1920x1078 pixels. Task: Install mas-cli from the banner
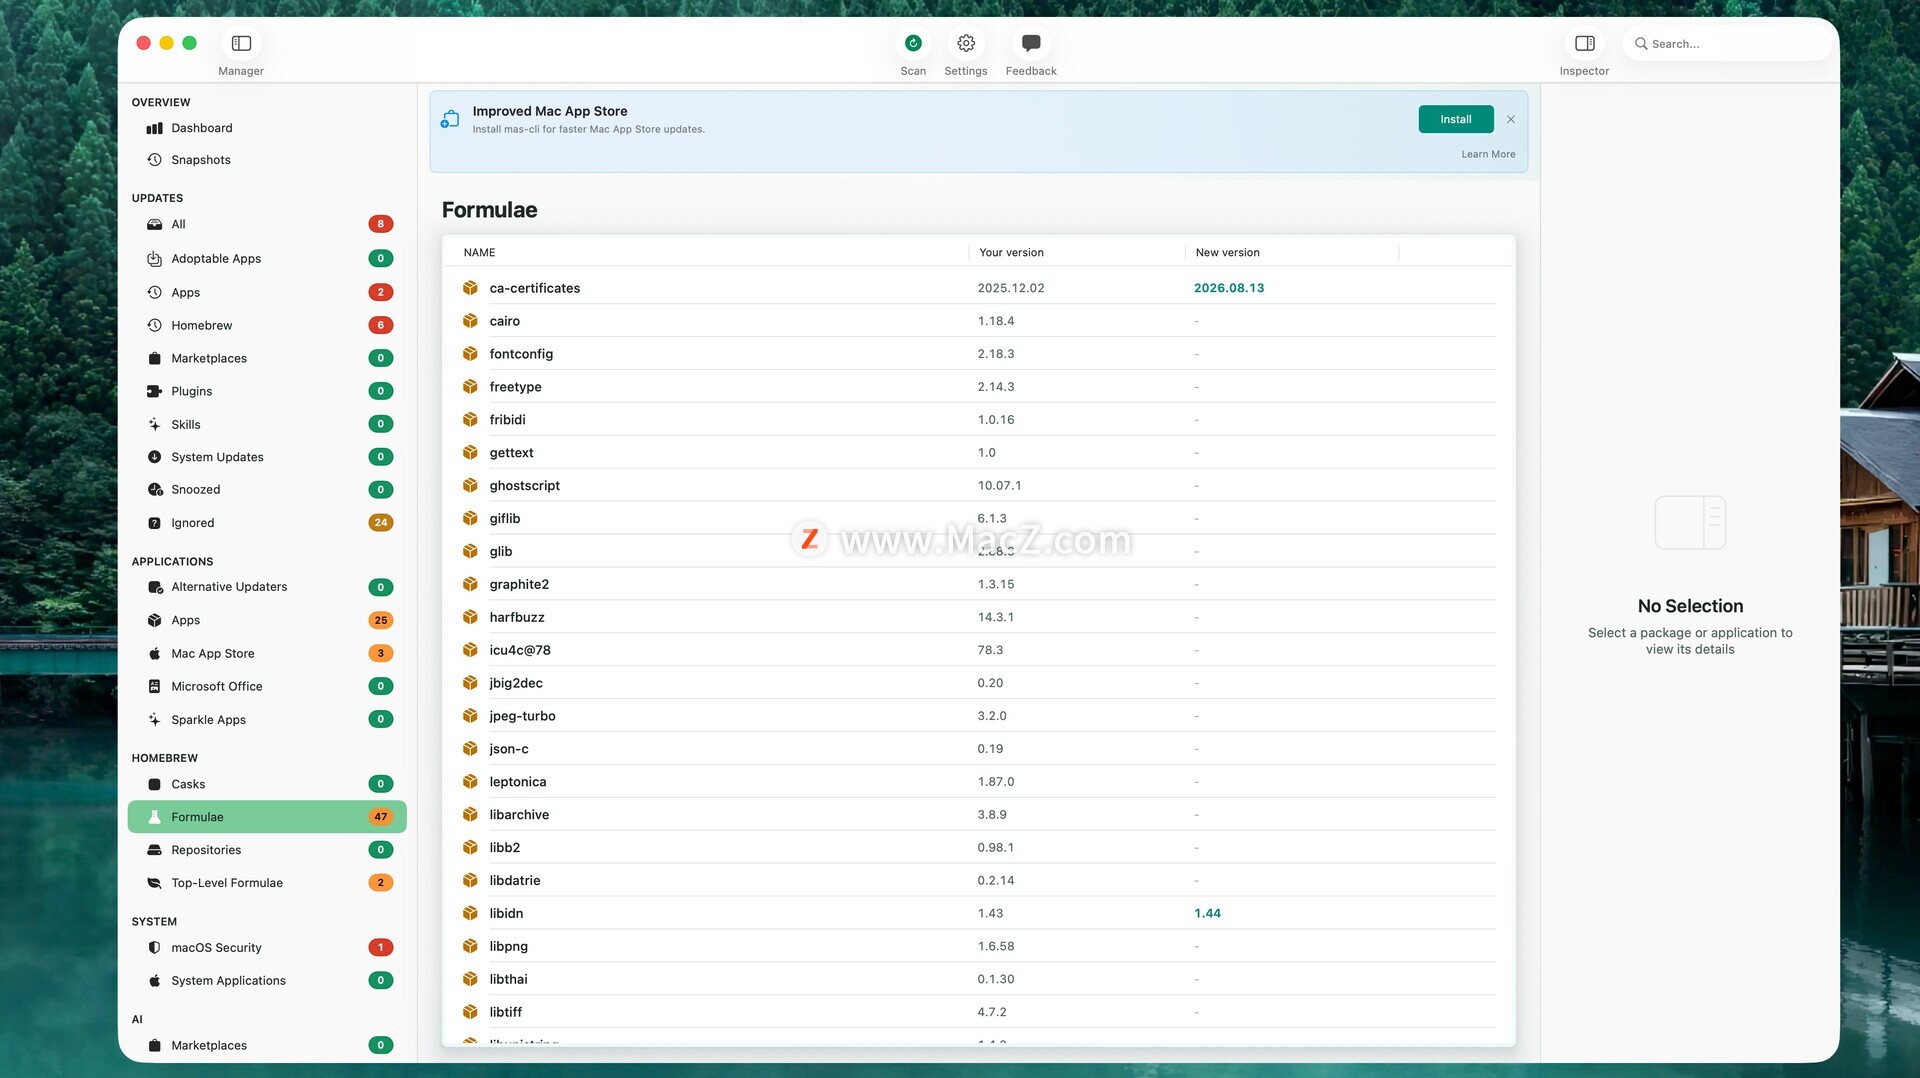pyautogui.click(x=1456, y=119)
